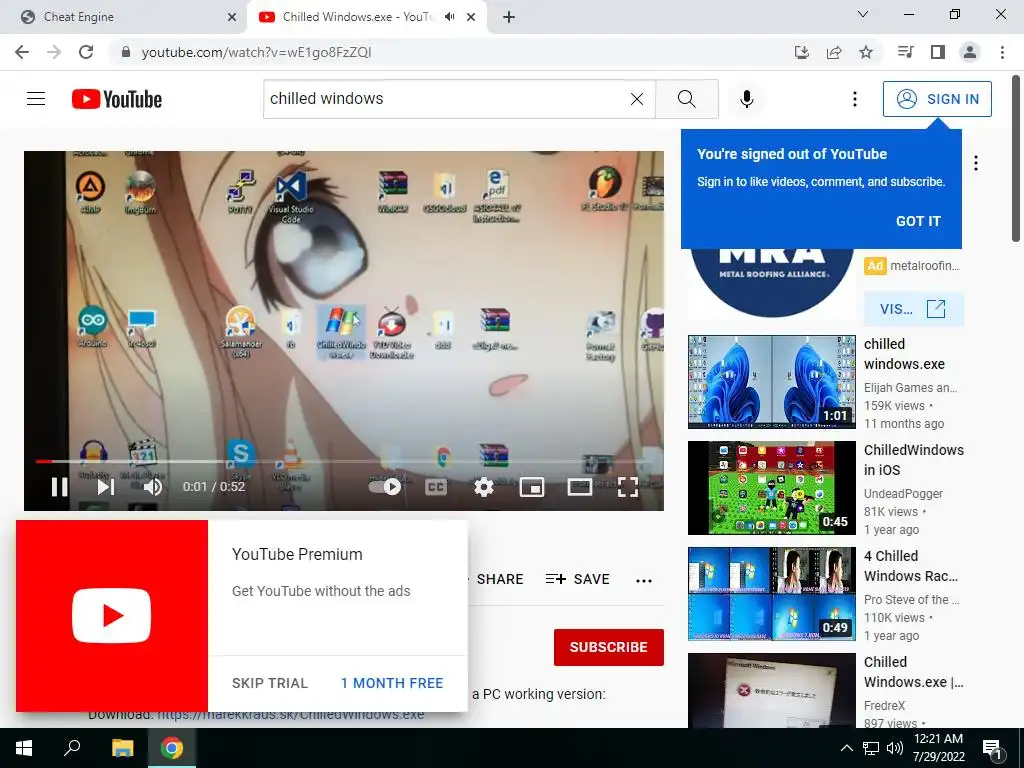Select the 'chilled windows.exe' video title

(904, 354)
